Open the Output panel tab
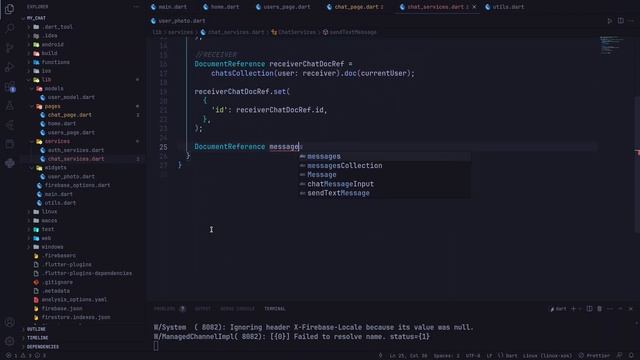This screenshot has width=640, height=360. (x=202, y=309)
